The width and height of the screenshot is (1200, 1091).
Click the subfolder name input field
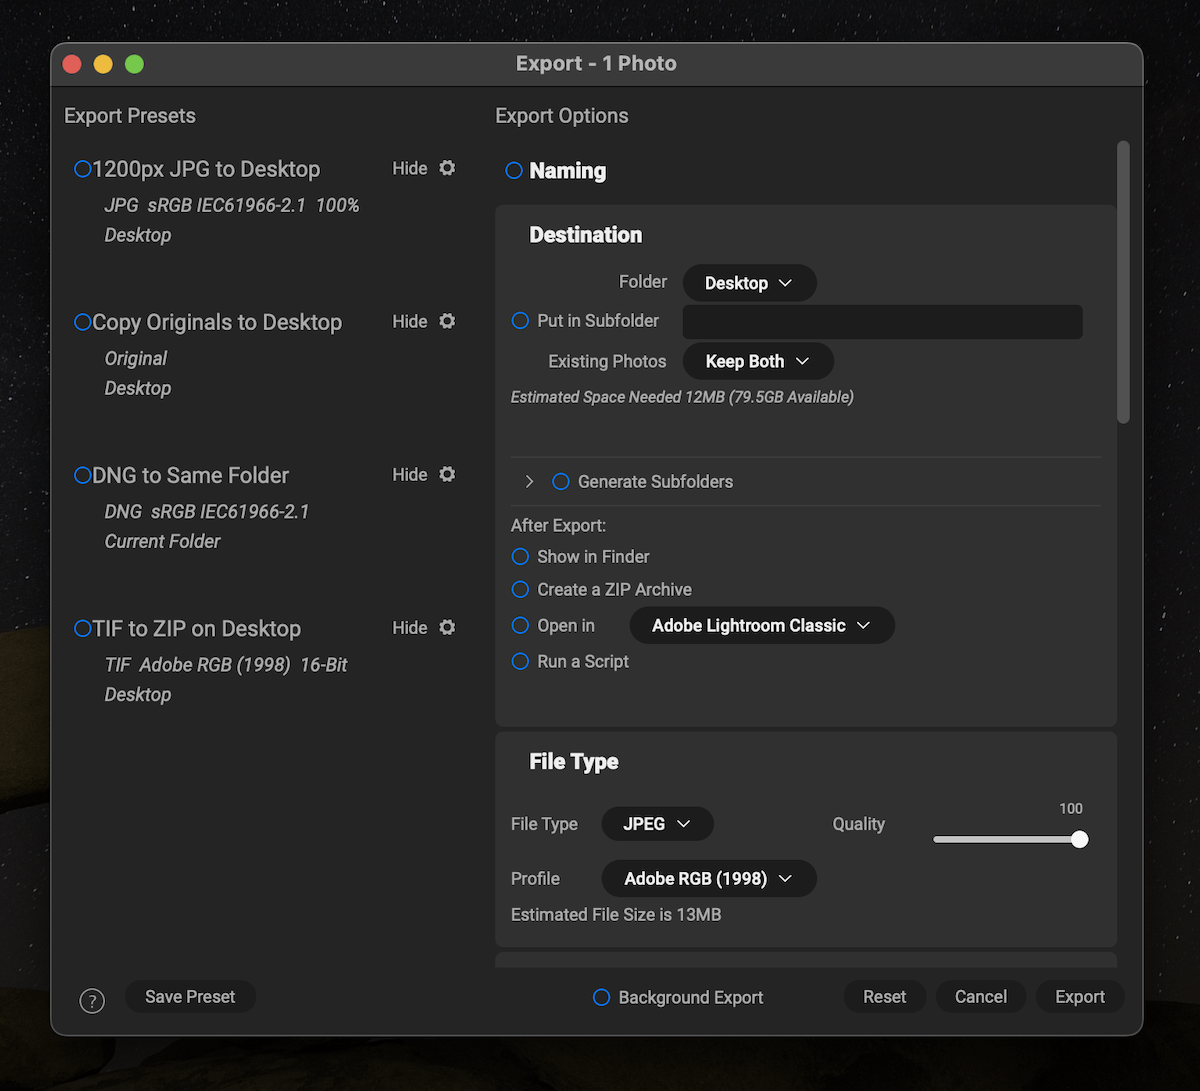tap(882, 321)
